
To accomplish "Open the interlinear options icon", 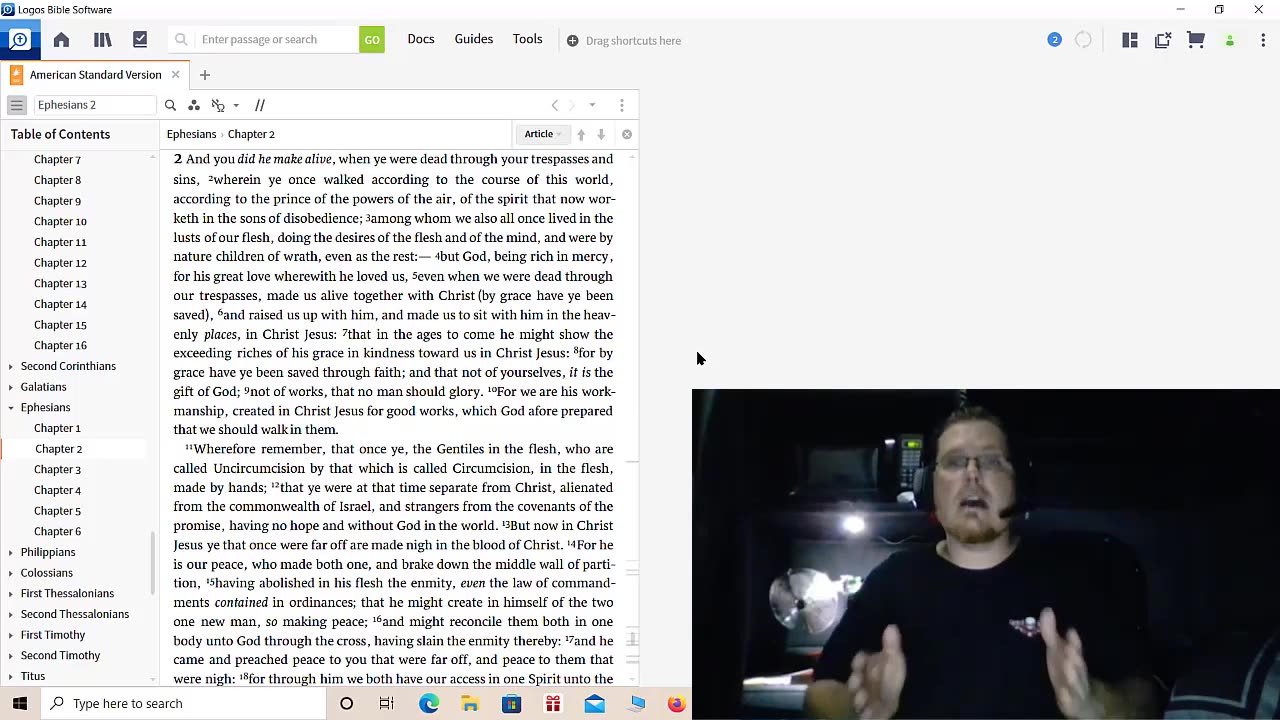I will [x=218, y=105].
